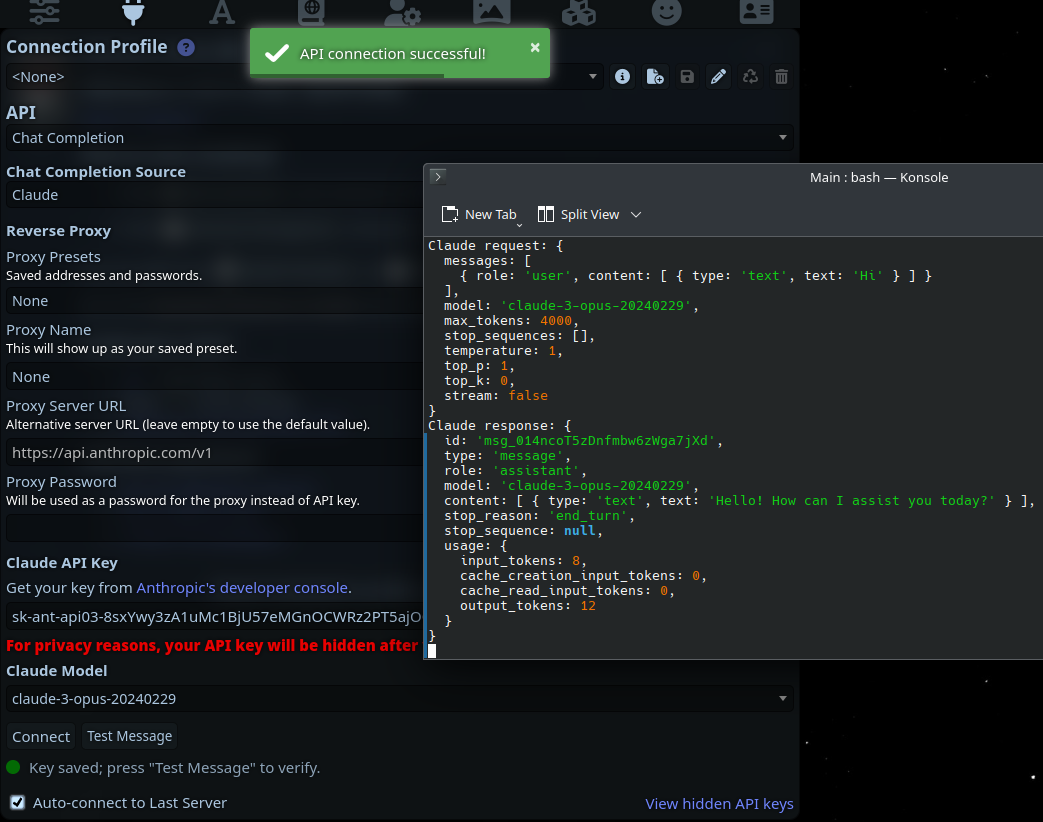Focus the Proxy Password input field
Screen dimensions: 1043x822
click(x=214, y=528)
